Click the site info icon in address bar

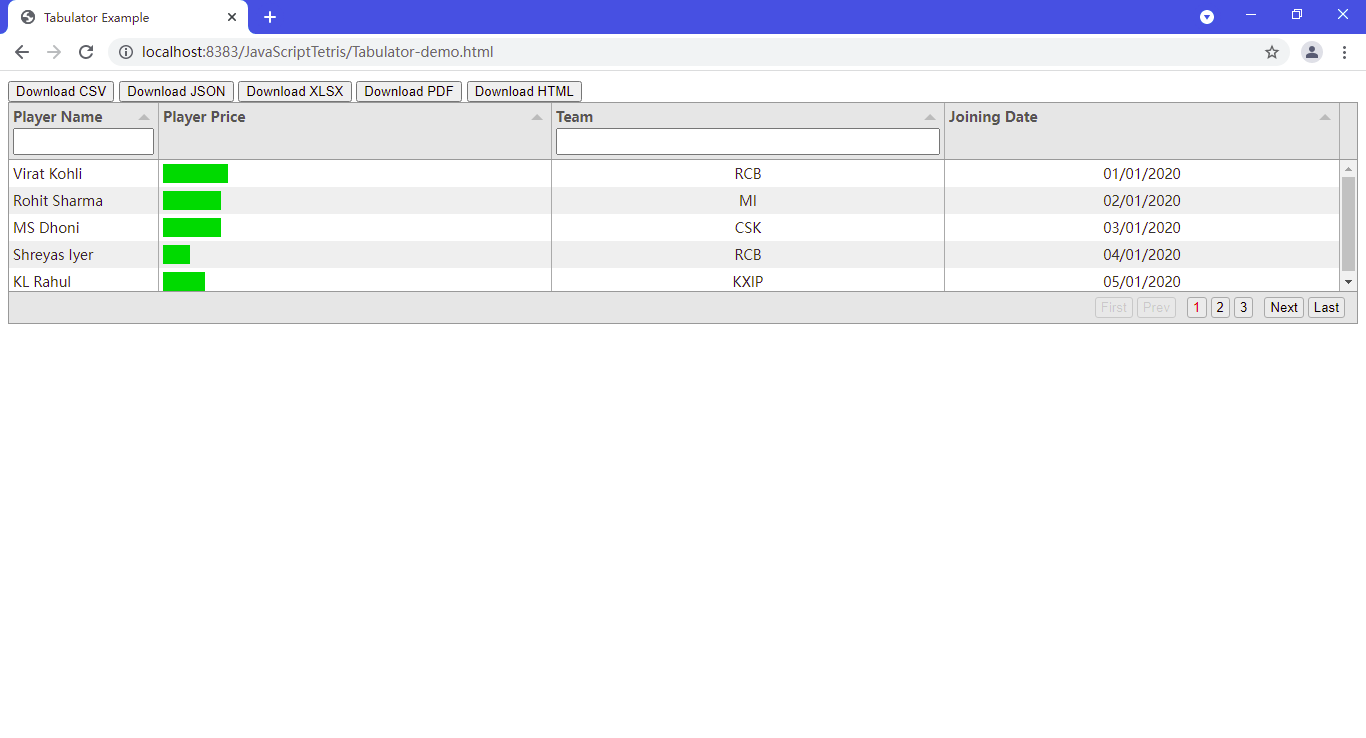point(126,52)
